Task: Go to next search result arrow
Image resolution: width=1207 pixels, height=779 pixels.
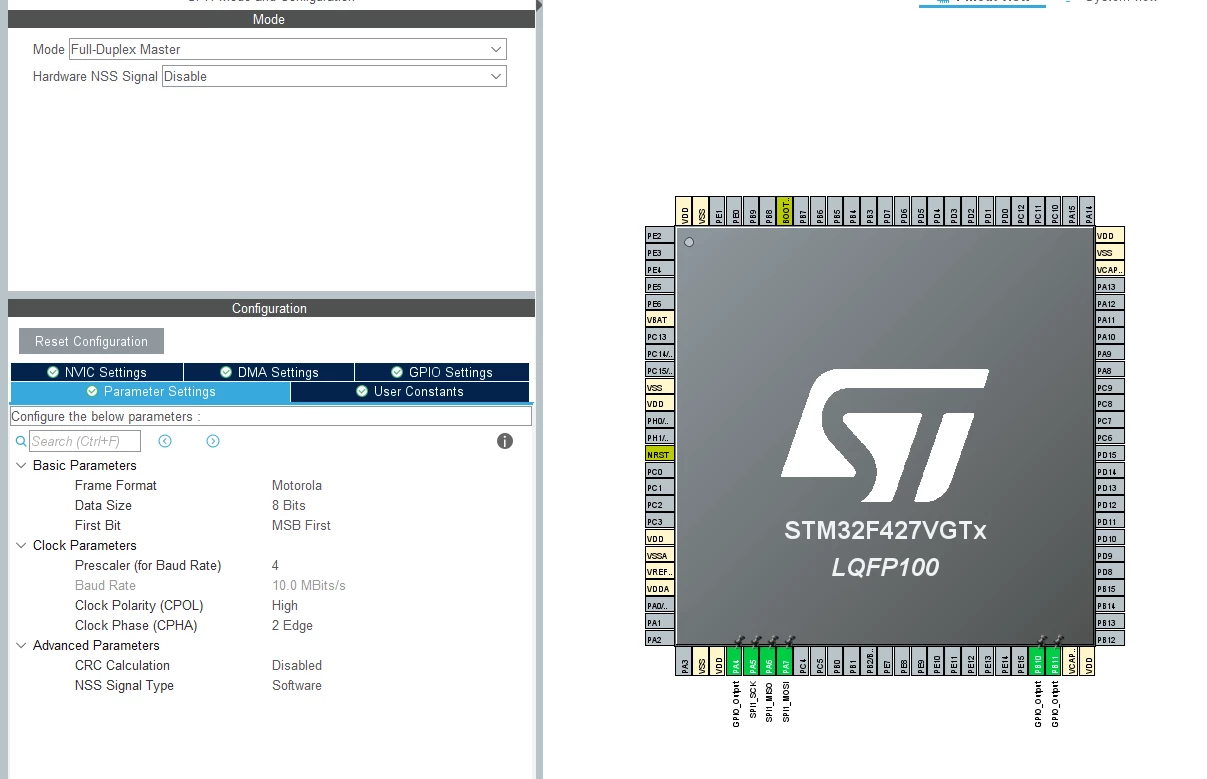Action: point(213,441)
